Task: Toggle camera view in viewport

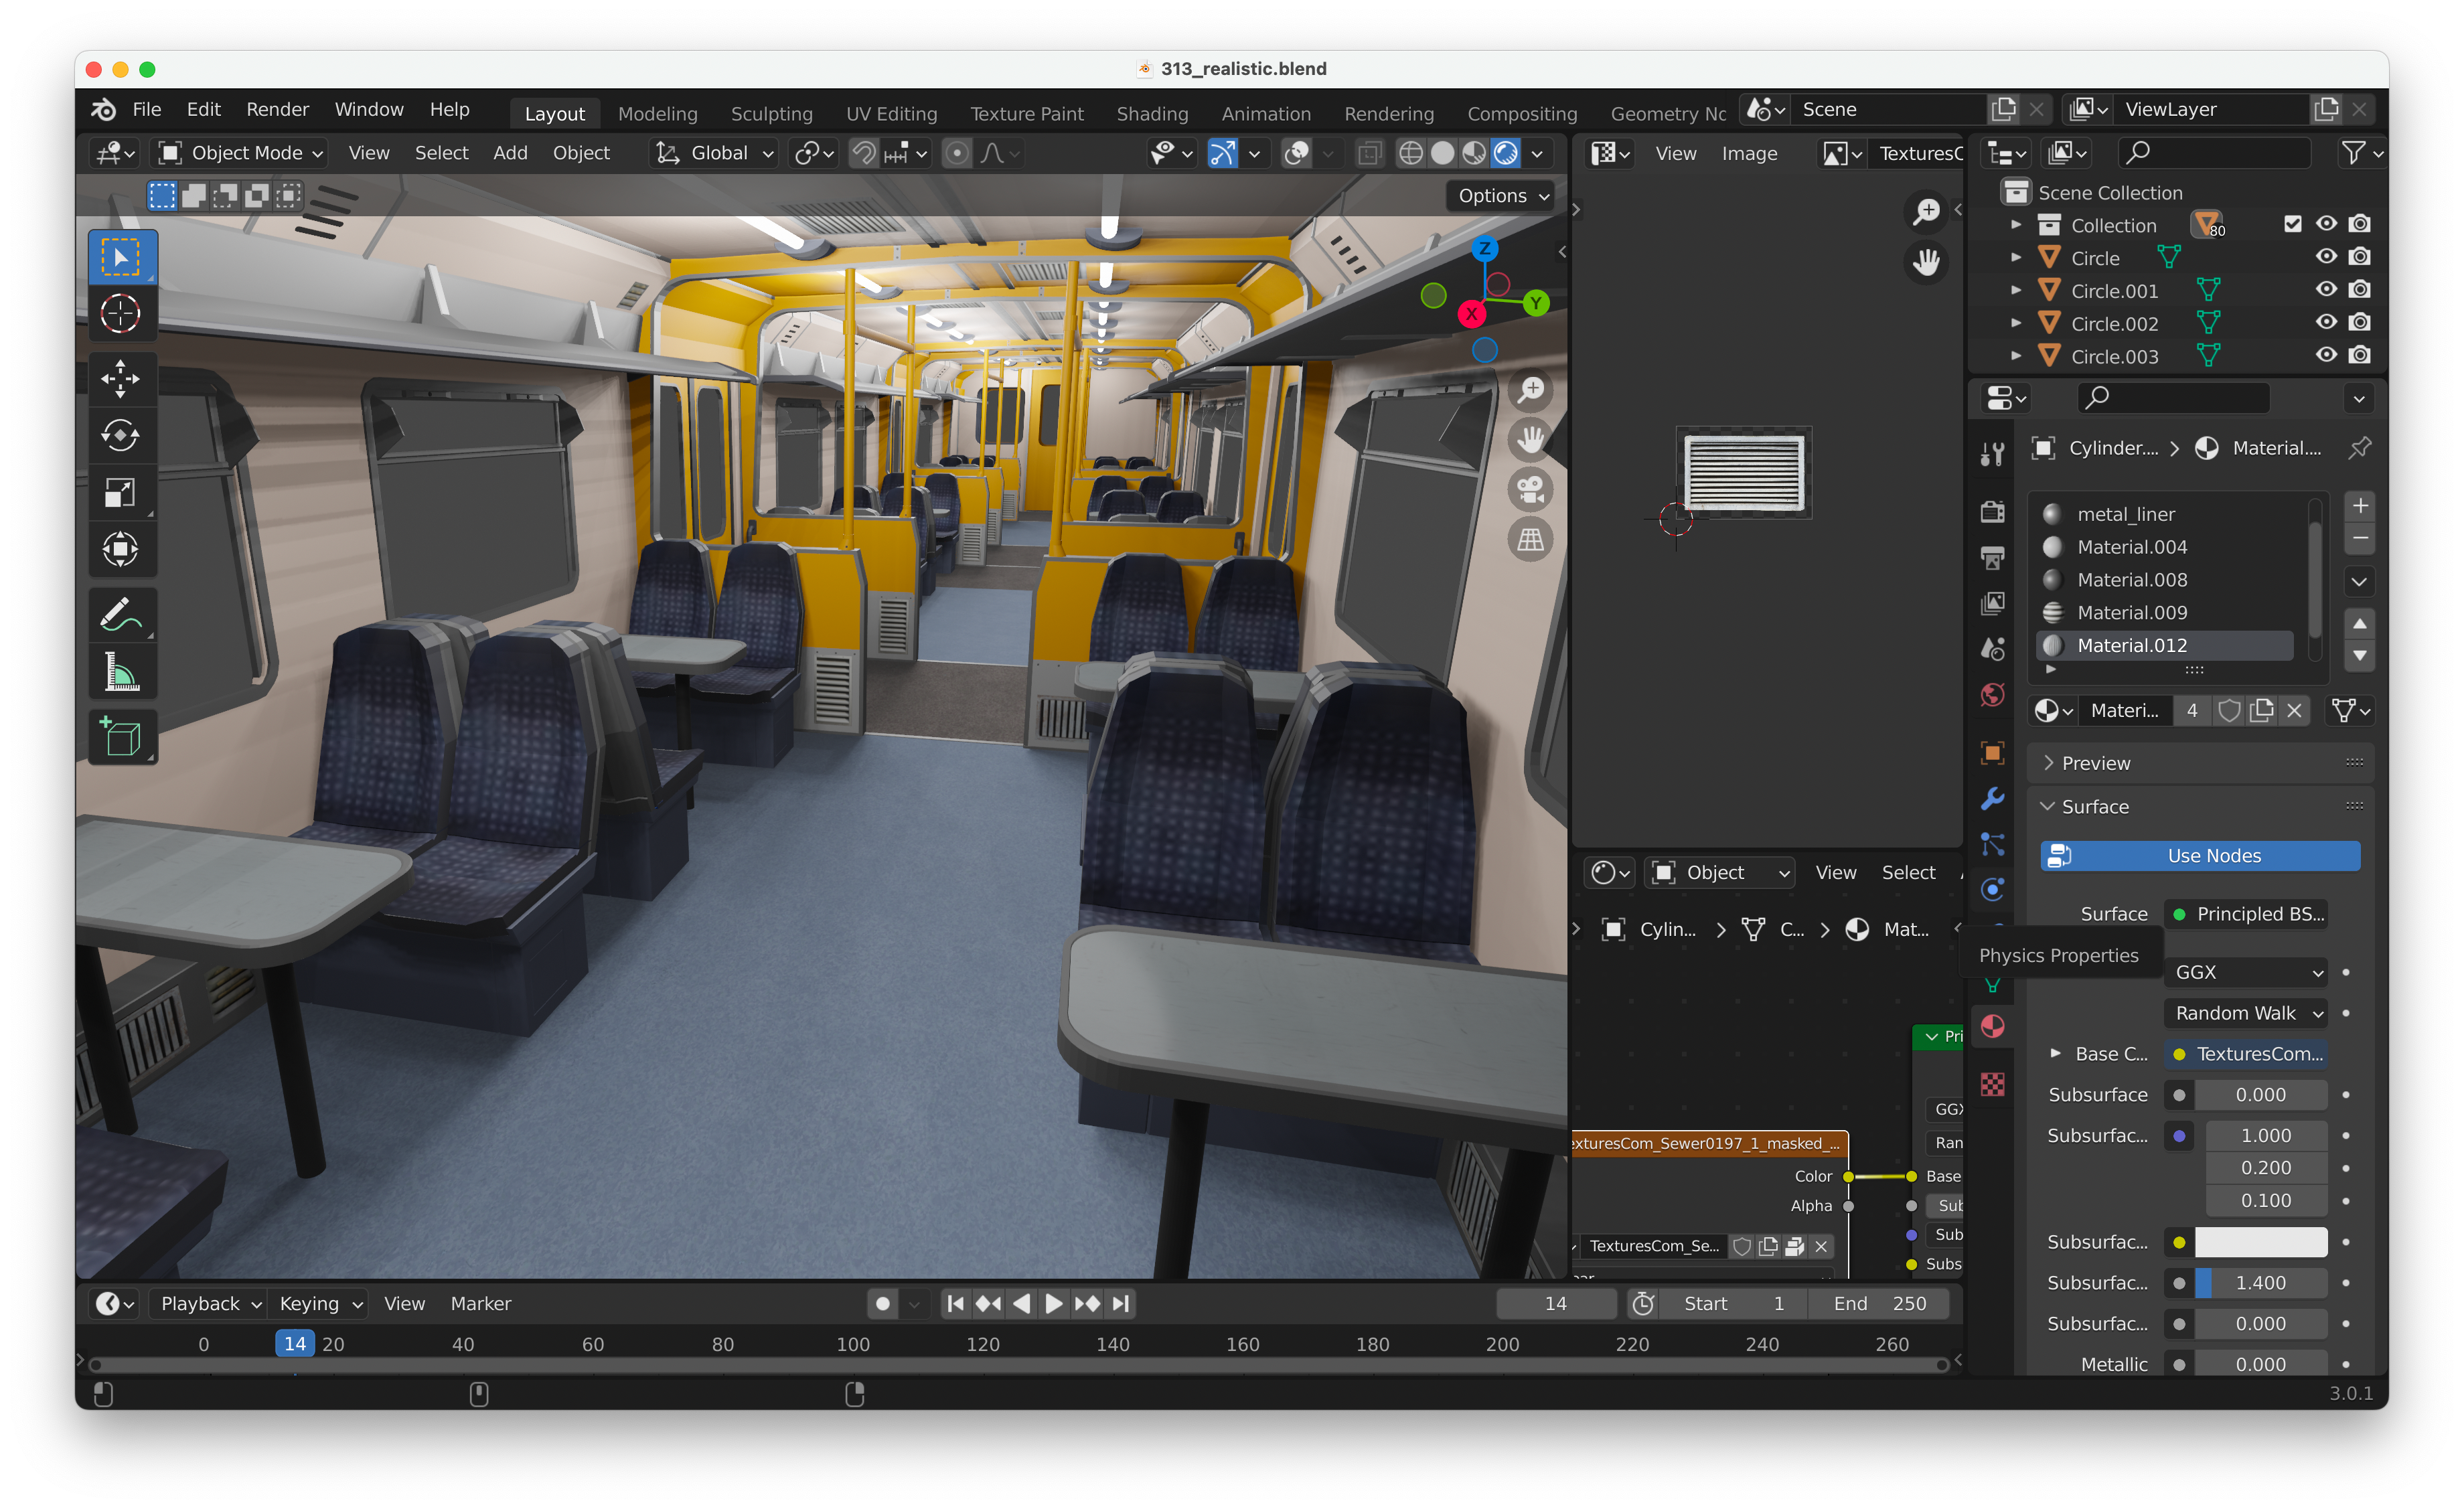Action: (1530, 490)
